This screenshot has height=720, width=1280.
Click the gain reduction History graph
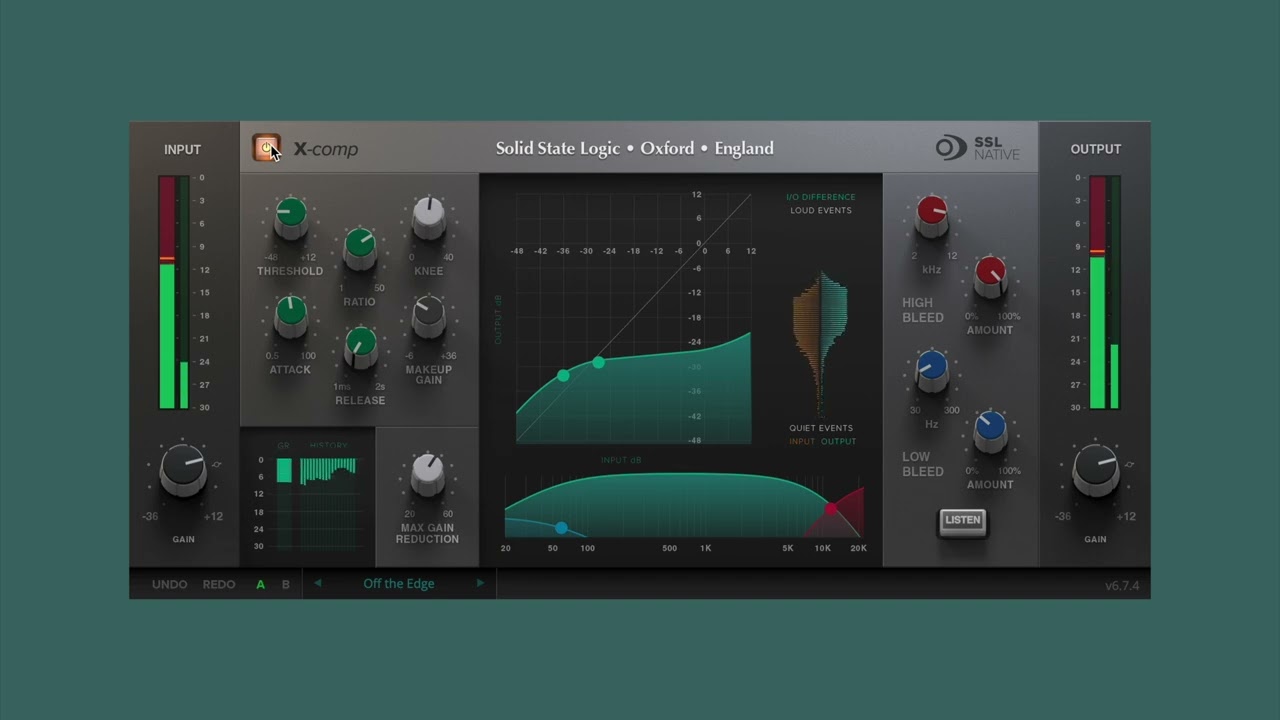coord(328,503)
